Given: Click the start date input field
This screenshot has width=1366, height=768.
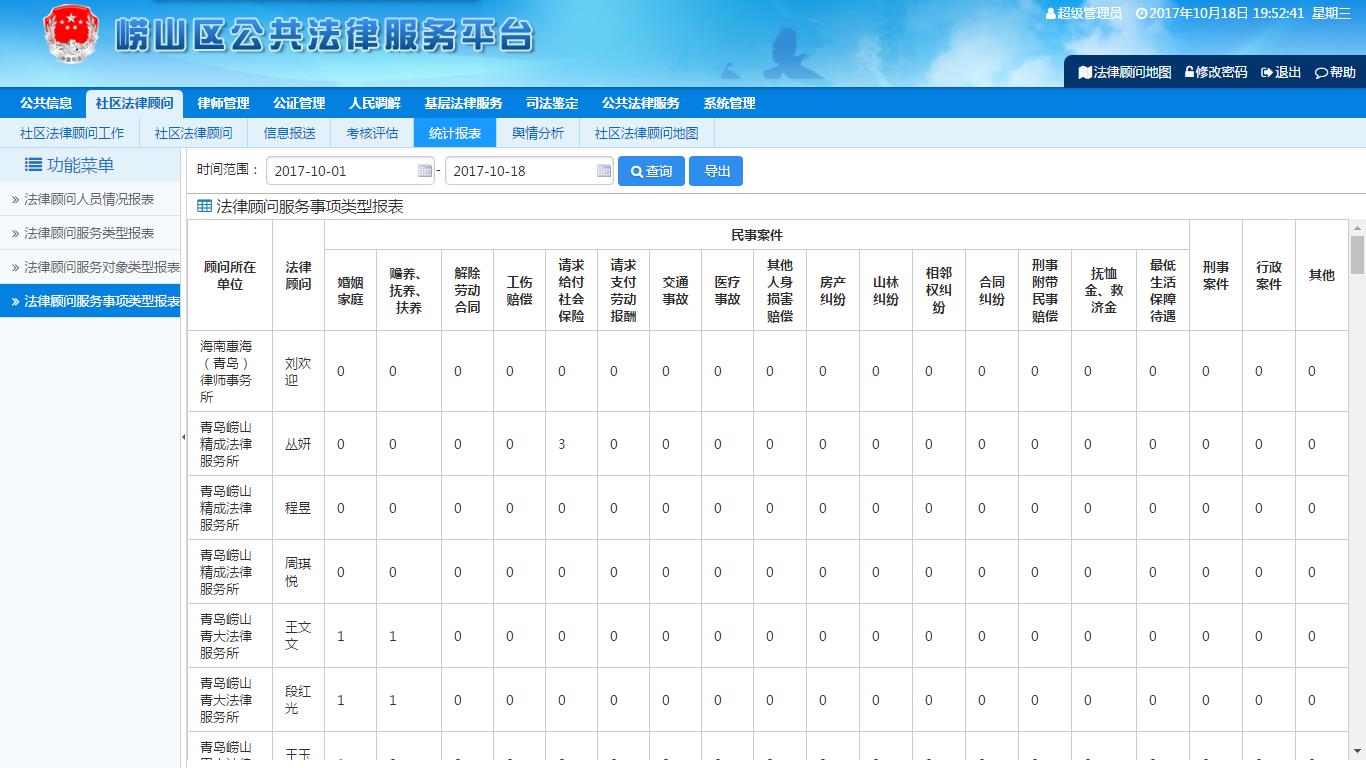Looking at the screenshot, I should tap(340, 171).
